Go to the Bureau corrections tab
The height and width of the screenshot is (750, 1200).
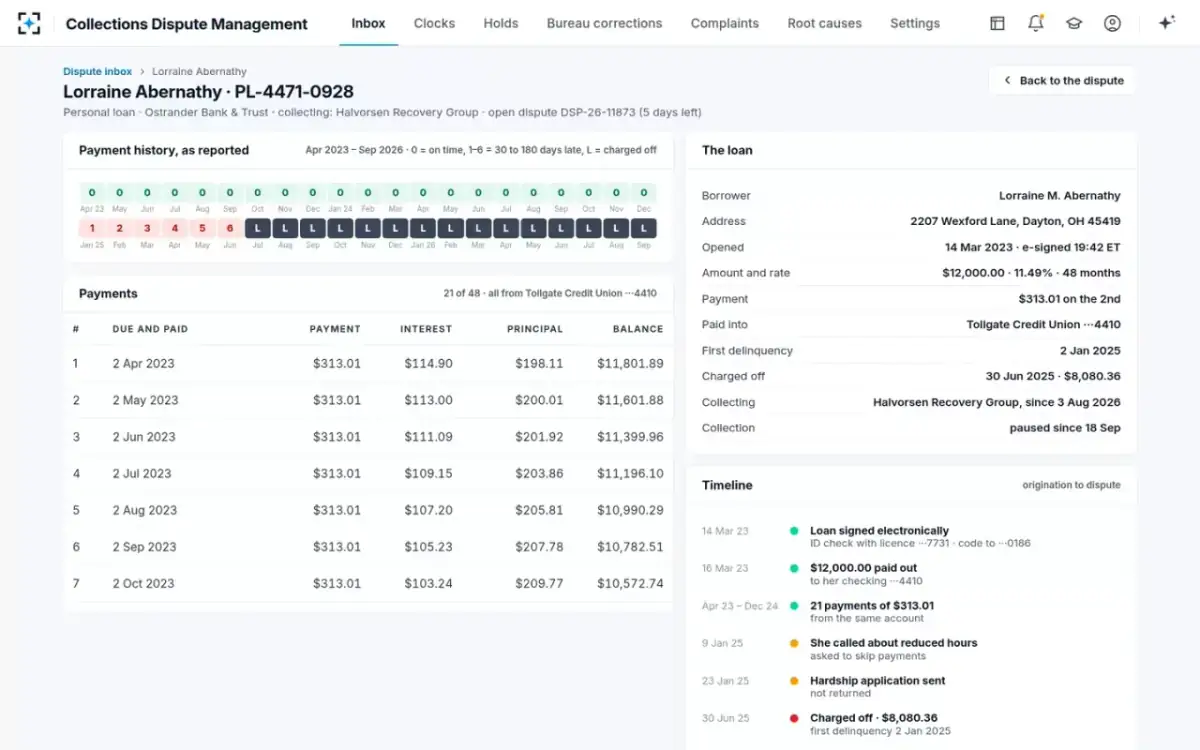pos(604,23)
